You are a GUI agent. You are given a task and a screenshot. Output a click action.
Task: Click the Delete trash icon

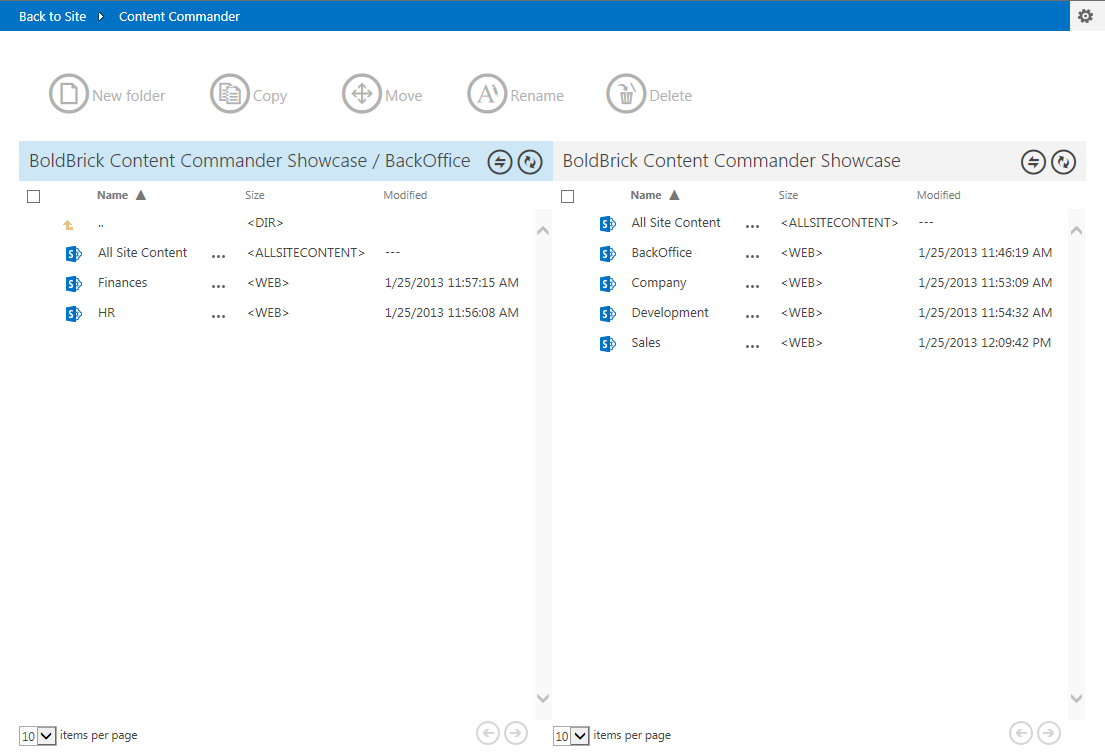coord(626,94)
